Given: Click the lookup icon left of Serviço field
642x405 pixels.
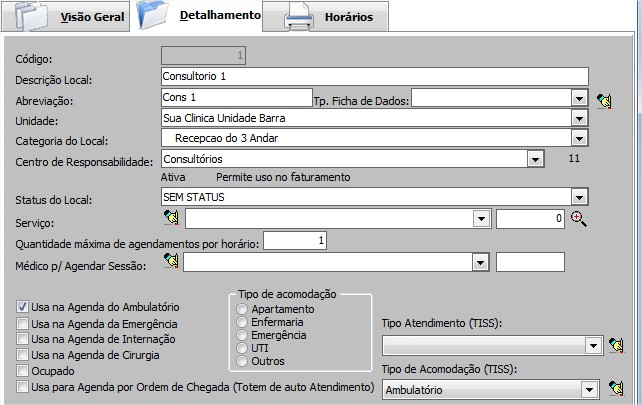Looking at the screenshot, I should point(170,218).
